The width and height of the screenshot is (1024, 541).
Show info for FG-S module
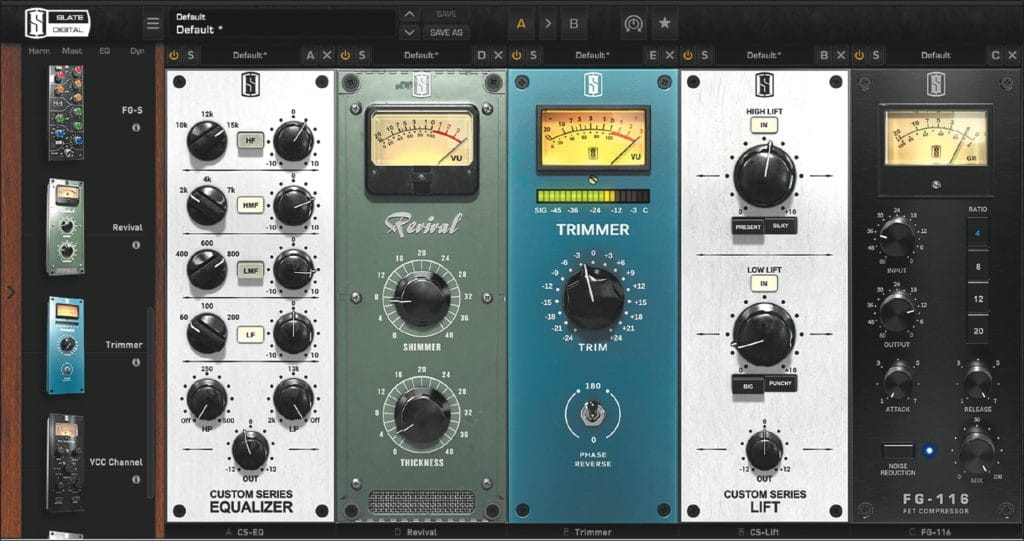click(x=136, y=127)
